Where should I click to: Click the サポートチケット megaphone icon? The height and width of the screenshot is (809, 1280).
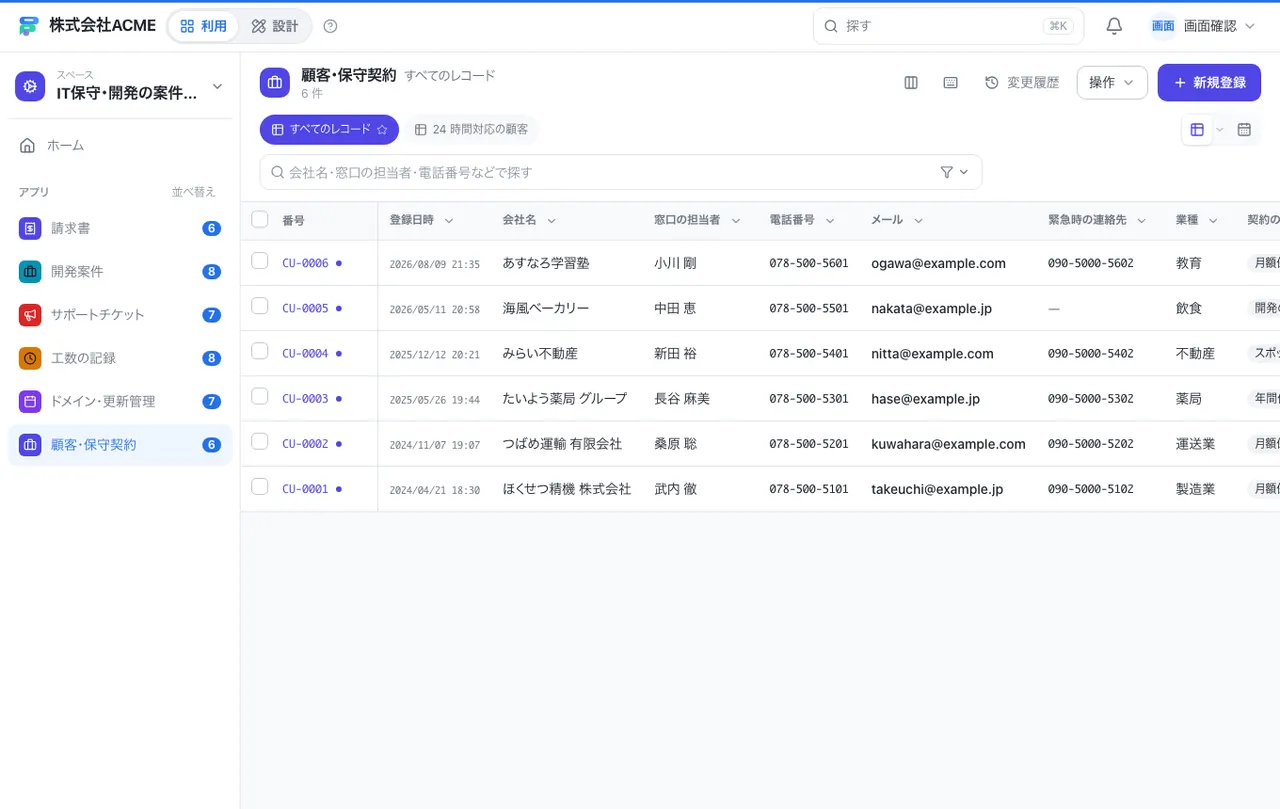[x=30, y=315]
